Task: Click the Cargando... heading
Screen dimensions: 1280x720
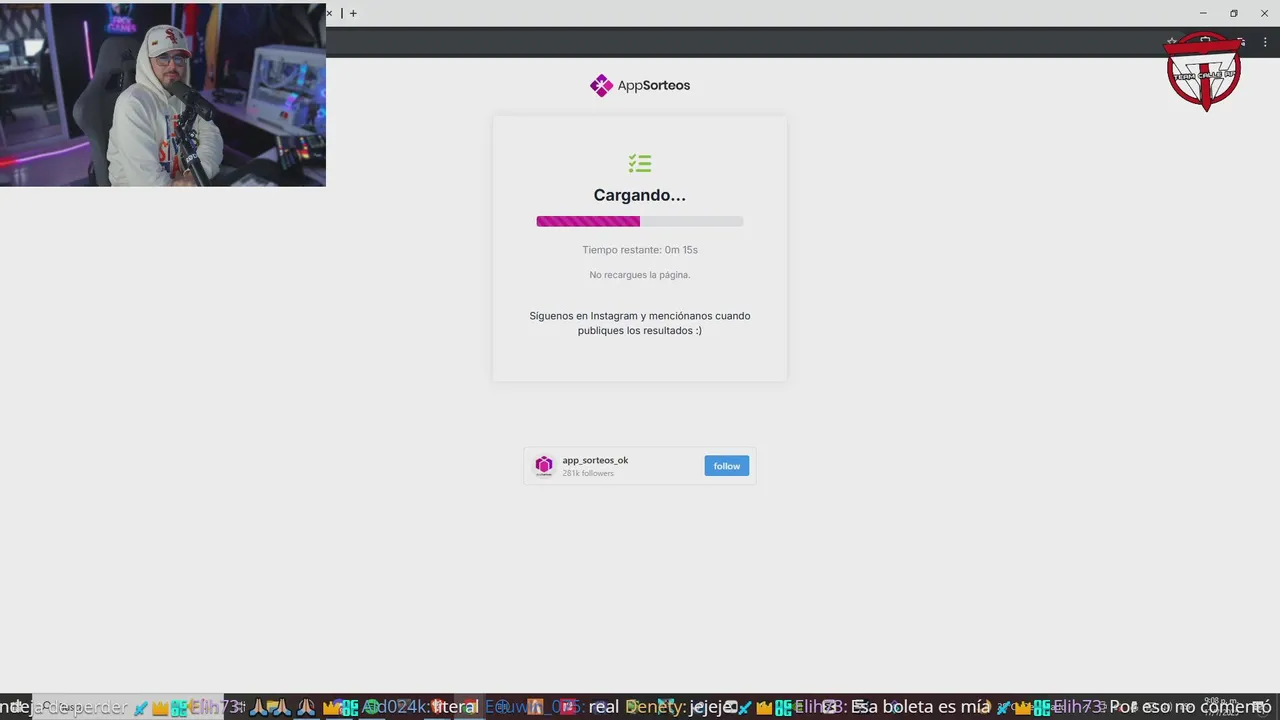Action: [640, 195]
